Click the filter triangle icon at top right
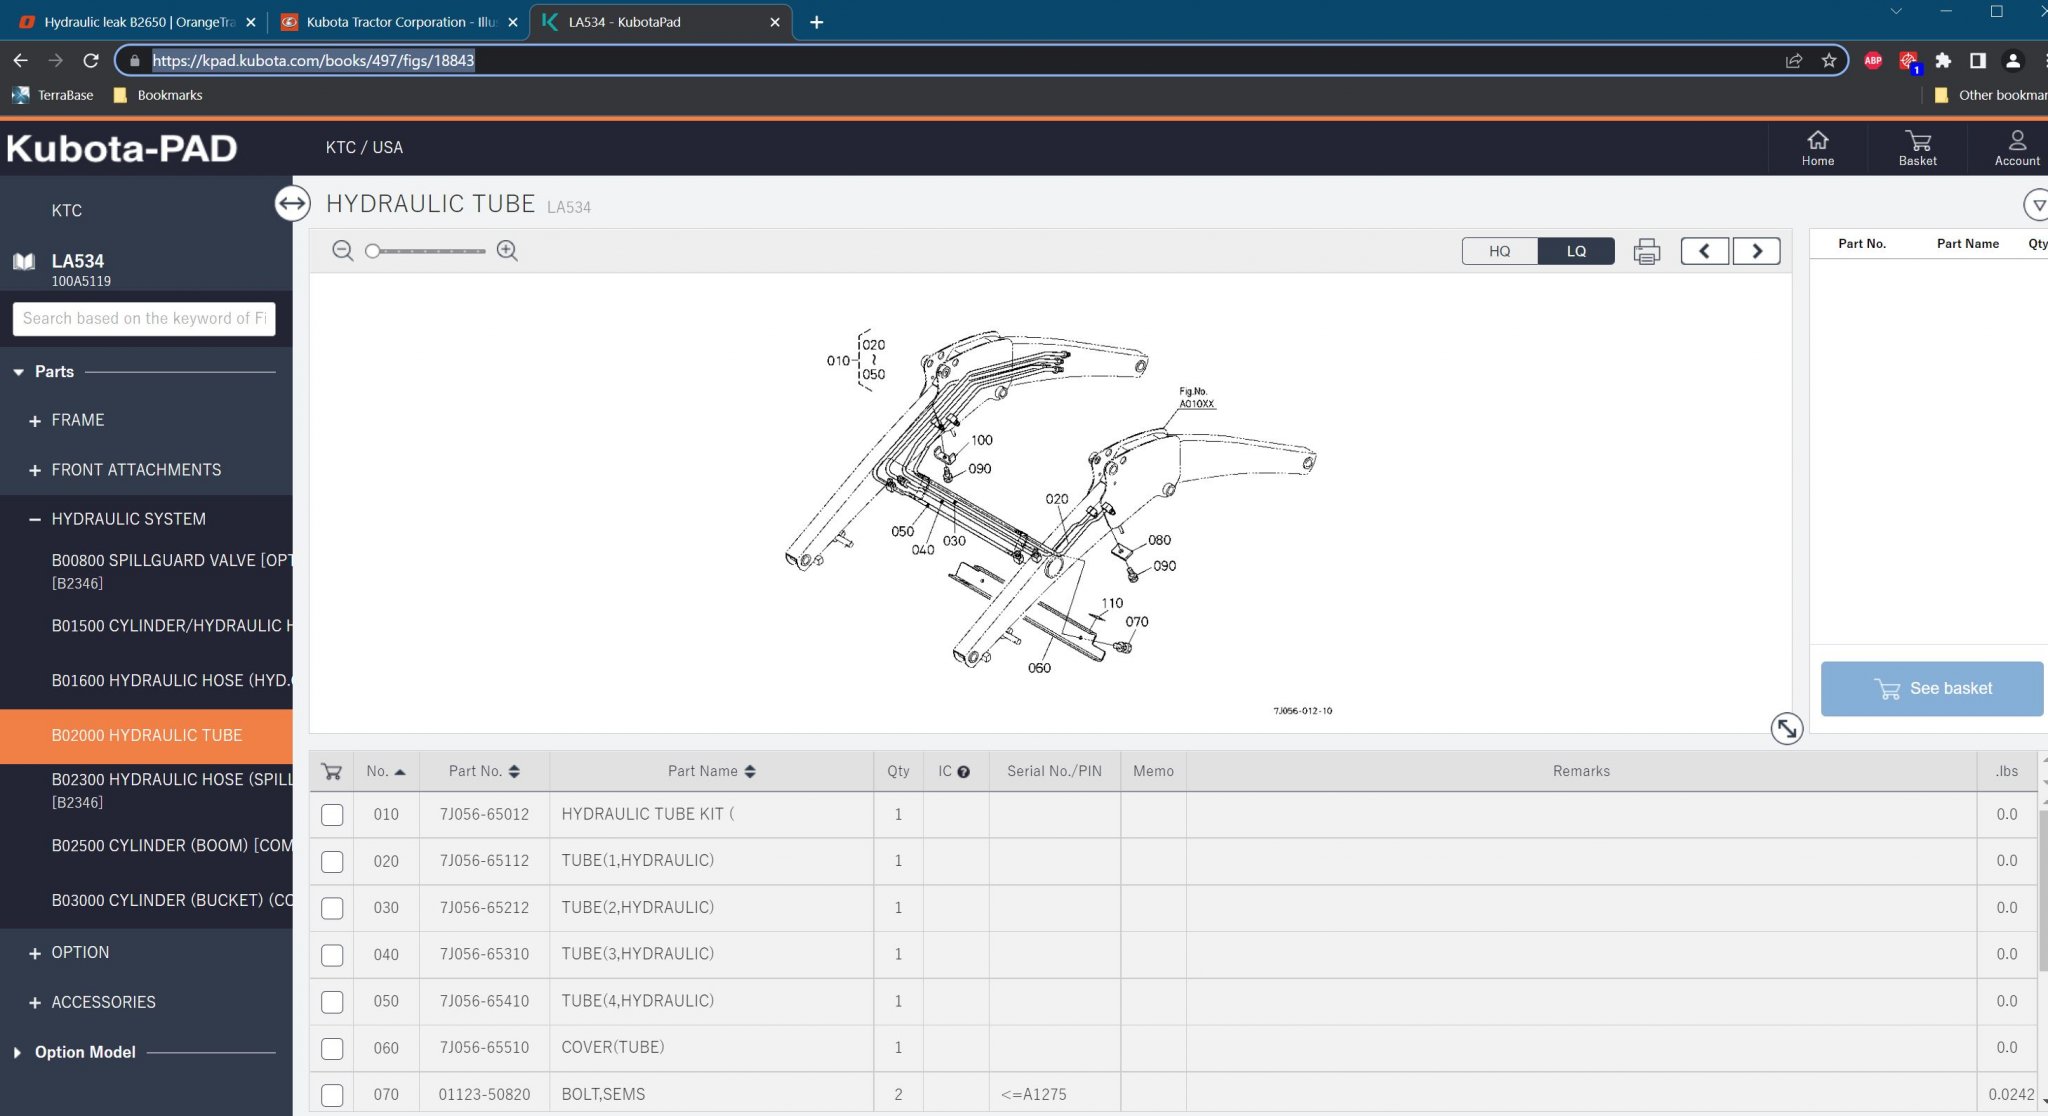 click(x=2037, y=205)
